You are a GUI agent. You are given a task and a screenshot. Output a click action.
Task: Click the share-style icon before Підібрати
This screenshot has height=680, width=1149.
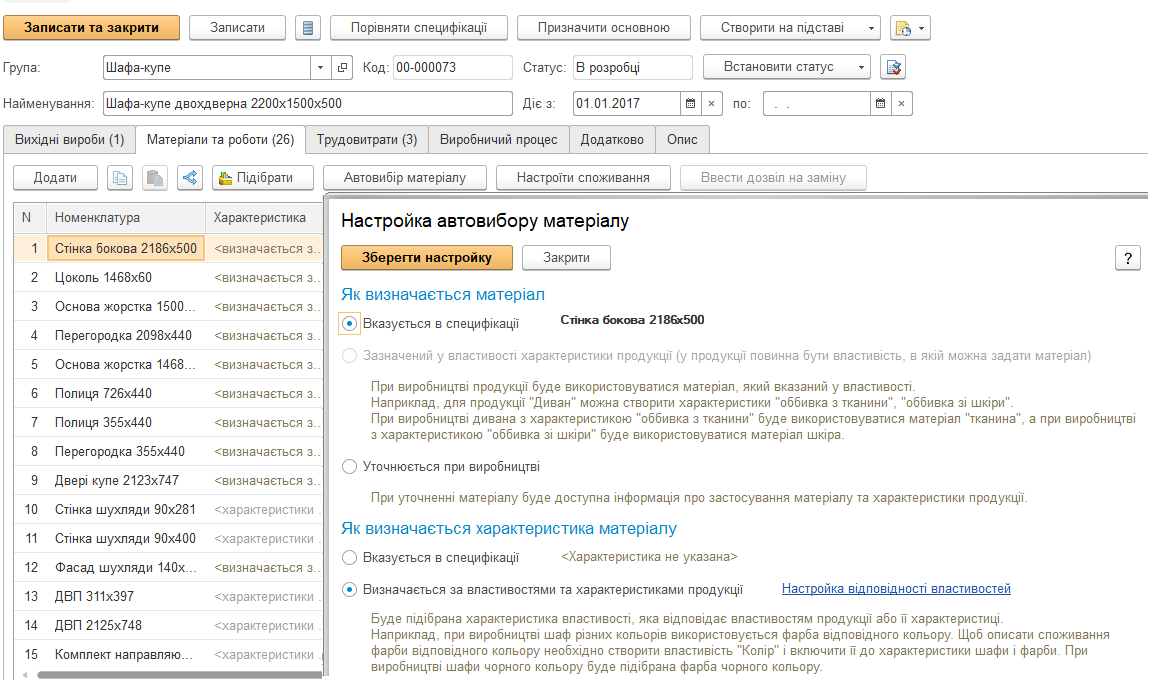coord(190,178)
